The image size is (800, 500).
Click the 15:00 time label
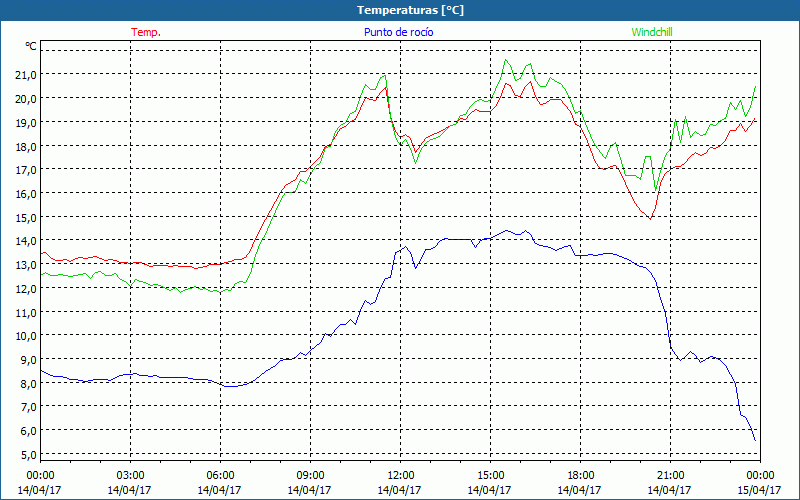coord(490,476)
